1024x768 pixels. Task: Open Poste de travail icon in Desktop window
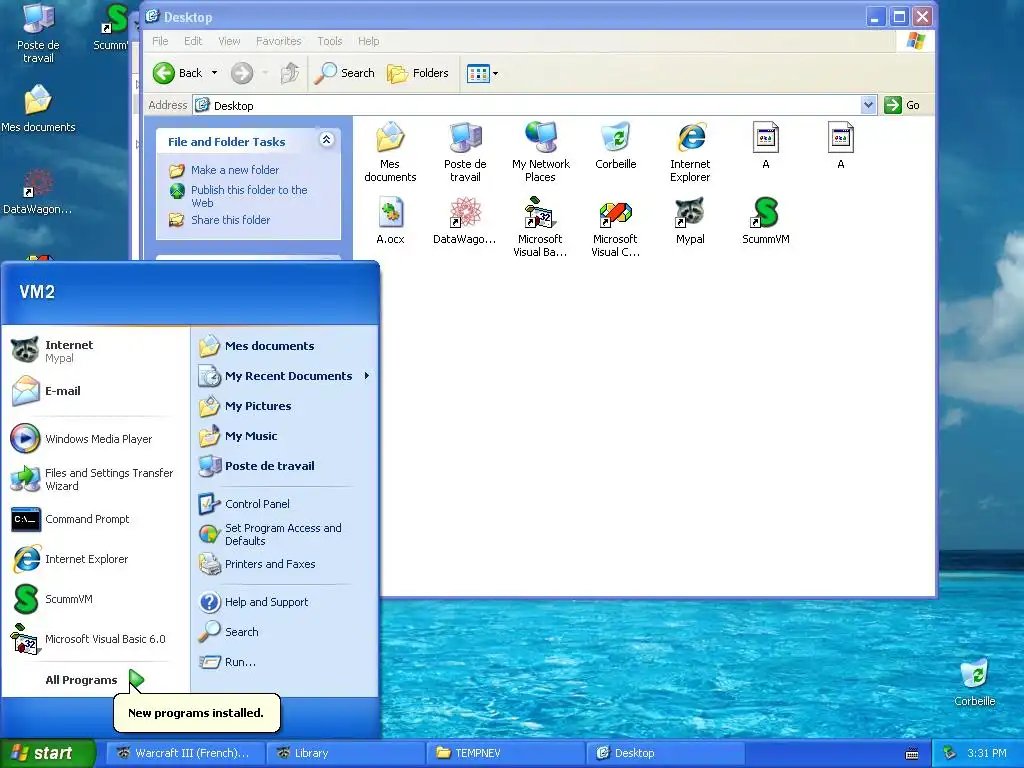tap(465, 152)
